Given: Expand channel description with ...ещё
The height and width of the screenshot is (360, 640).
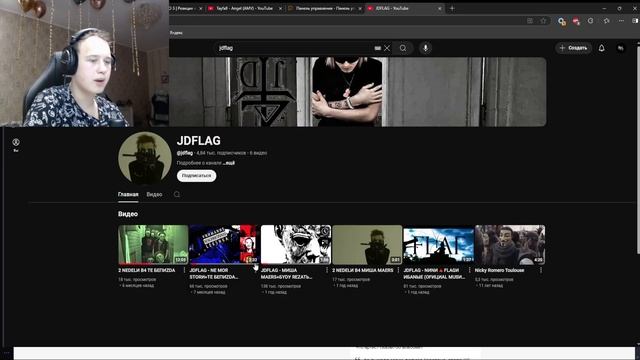Looking at the screenshot, I should (229, 163).
